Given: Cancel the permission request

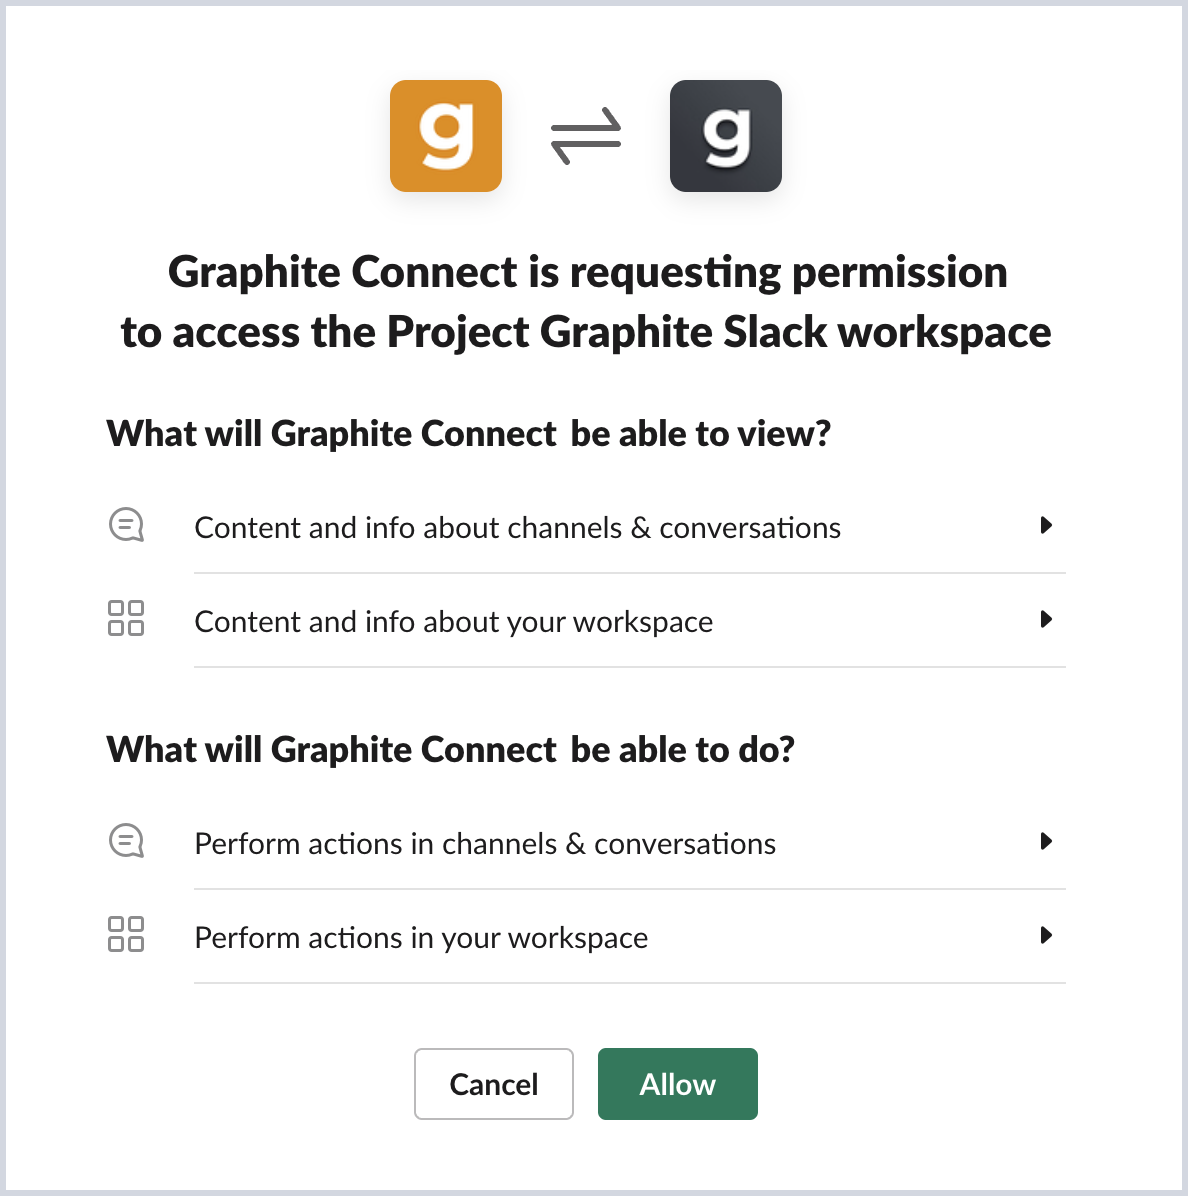Looking at the screenshot, I should [x=493, y=1084].
